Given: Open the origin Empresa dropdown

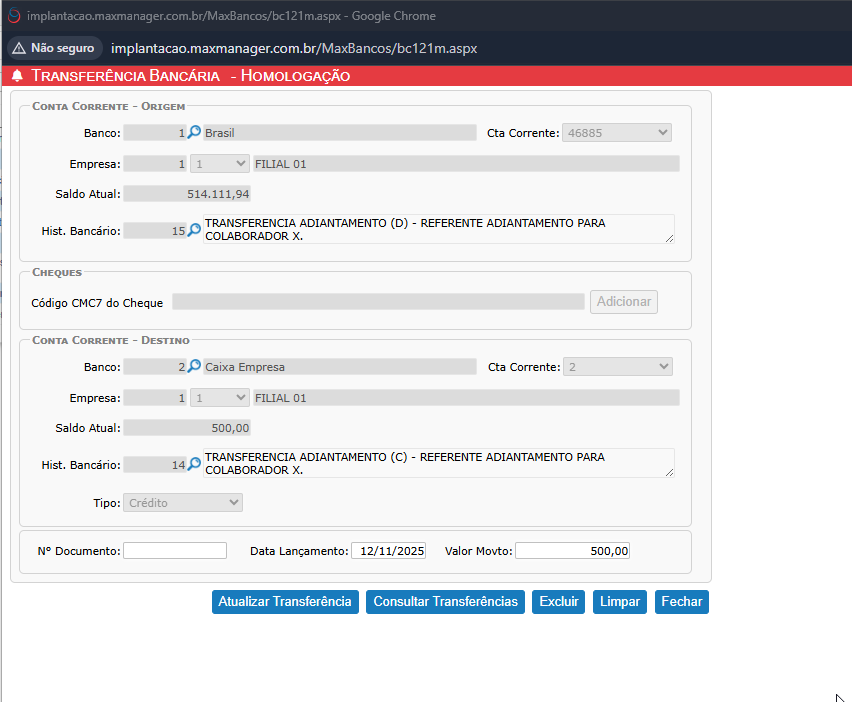Looking at the screenshot, I should (x=219, y=164).
